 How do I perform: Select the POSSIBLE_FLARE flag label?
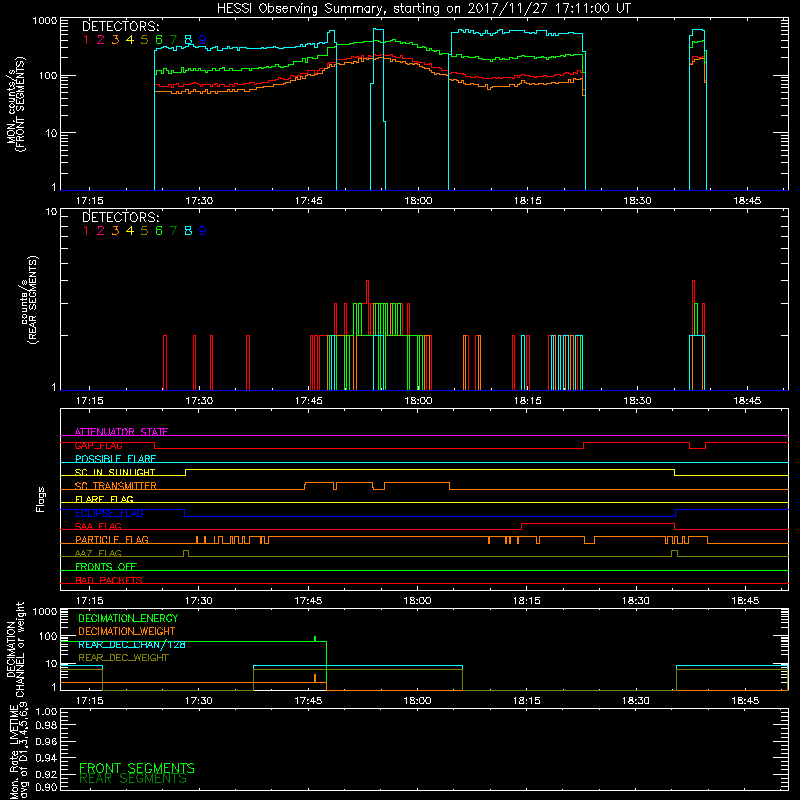click(x=115, y=459)
